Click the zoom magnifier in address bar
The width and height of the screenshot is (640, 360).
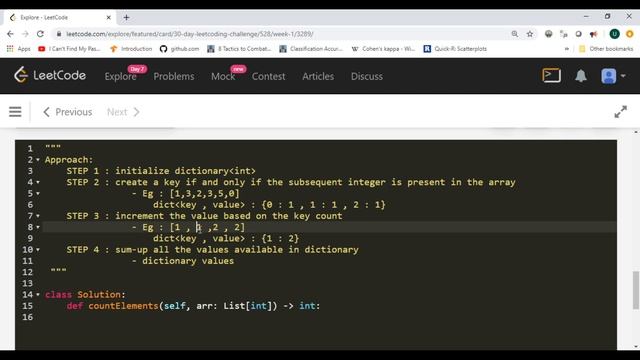coord(515,34)
